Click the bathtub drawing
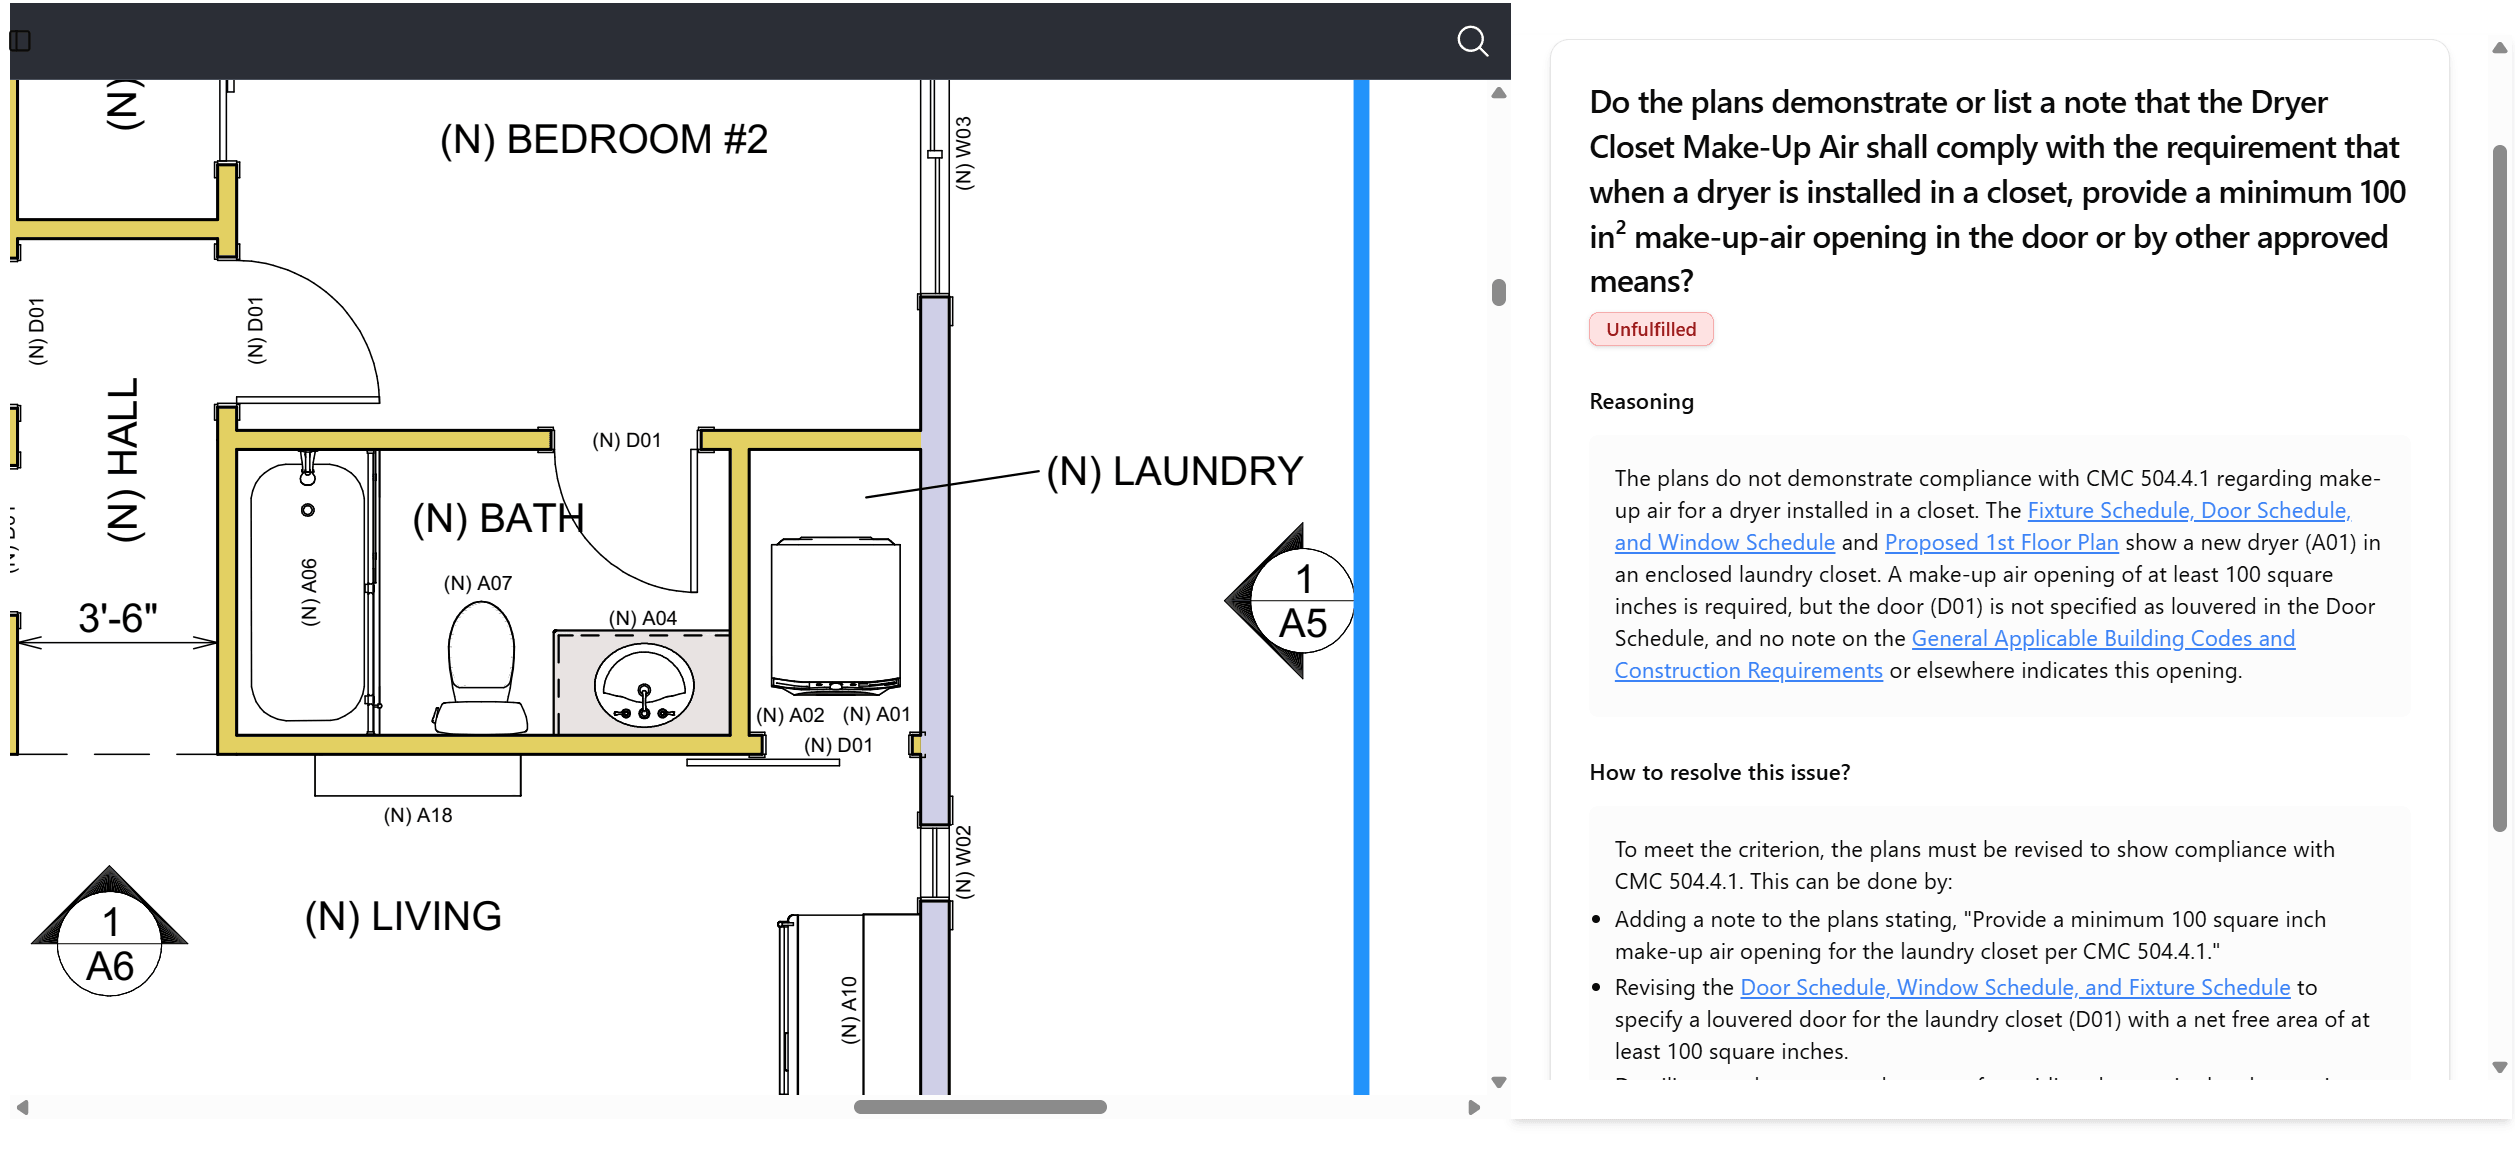 pos(308,592)
